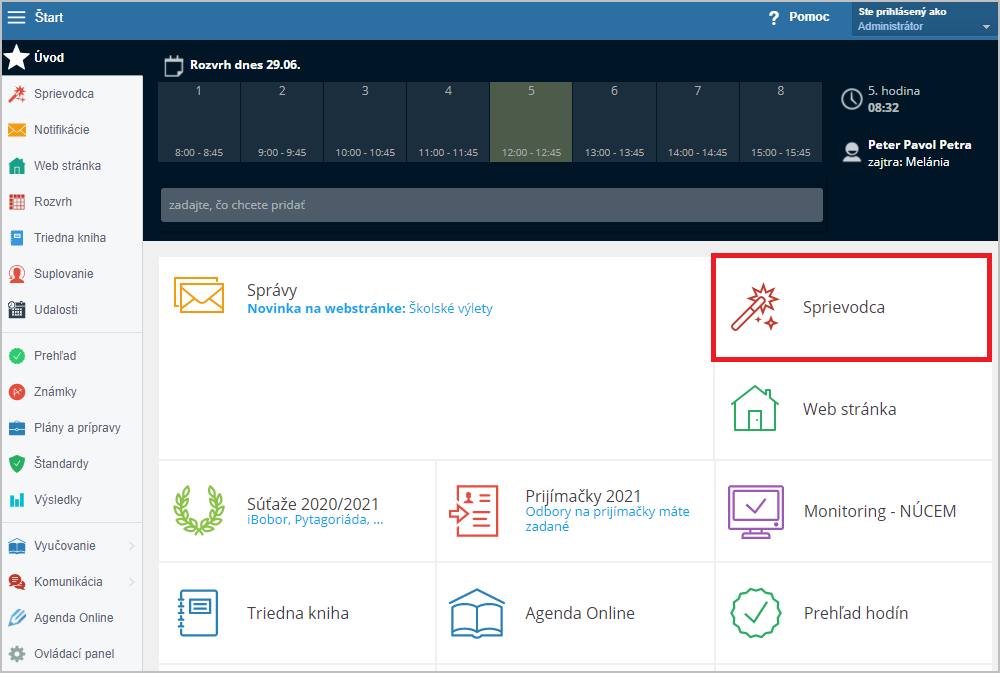Open Ovládací panel in the sidebar
The width and height of the screenshot is (1000, 673).
(x=73, y=654)
